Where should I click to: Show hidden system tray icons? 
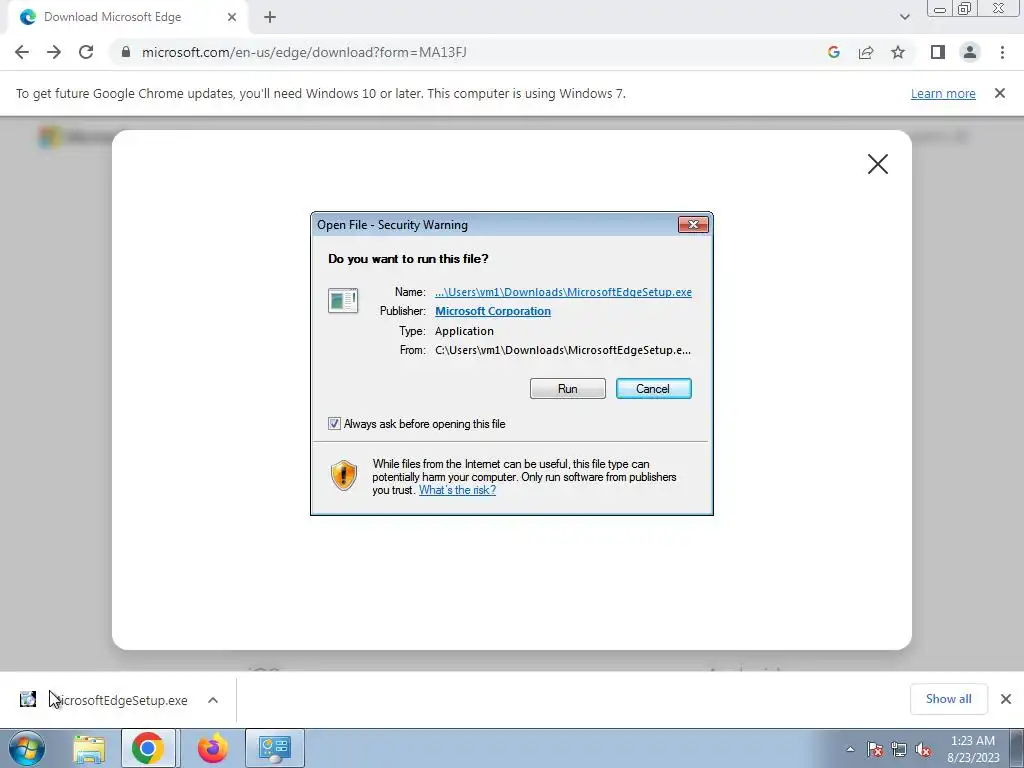tap(850, 749)
